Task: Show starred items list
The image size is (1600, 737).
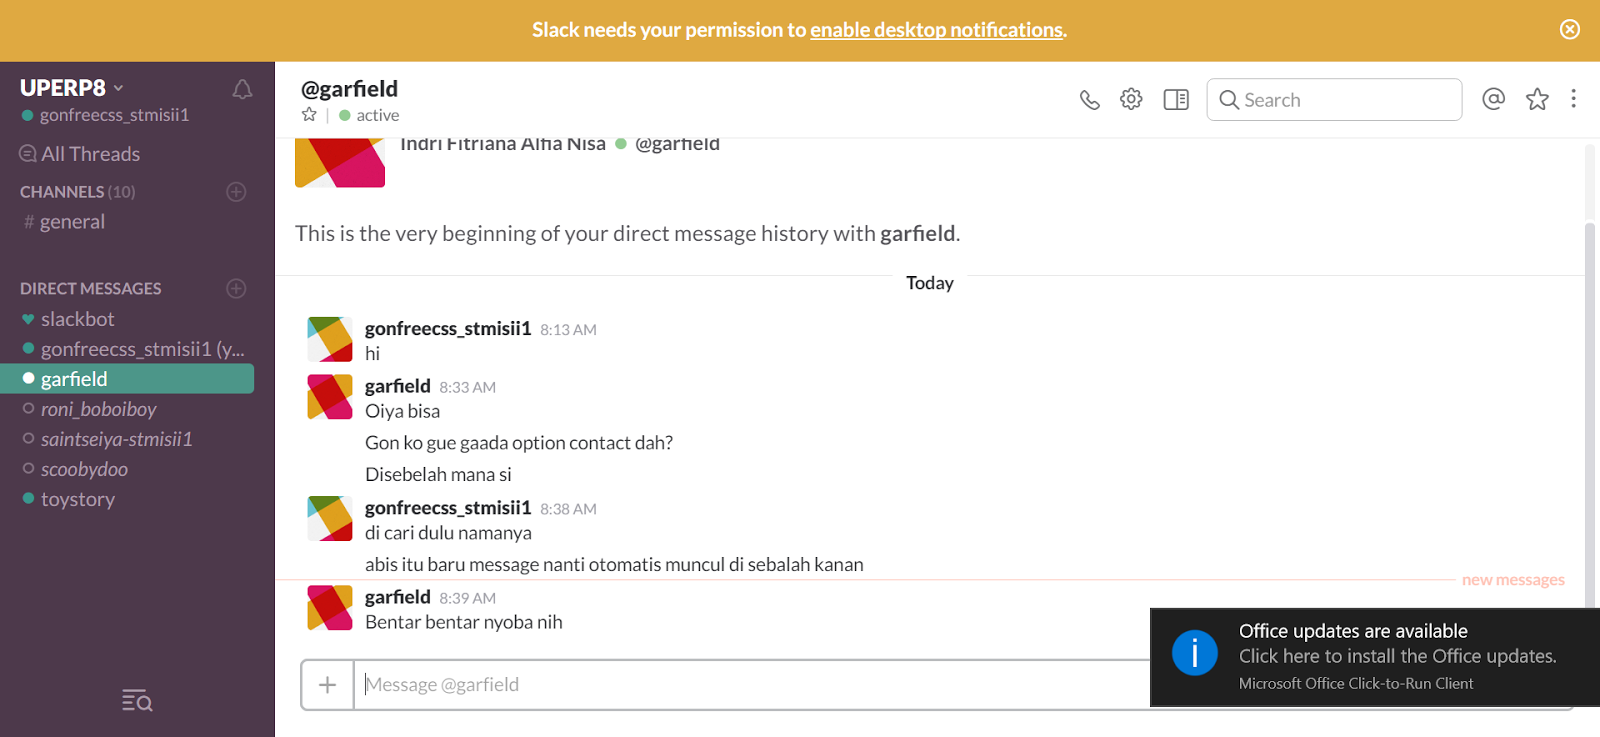Action: pos(1537,99)
